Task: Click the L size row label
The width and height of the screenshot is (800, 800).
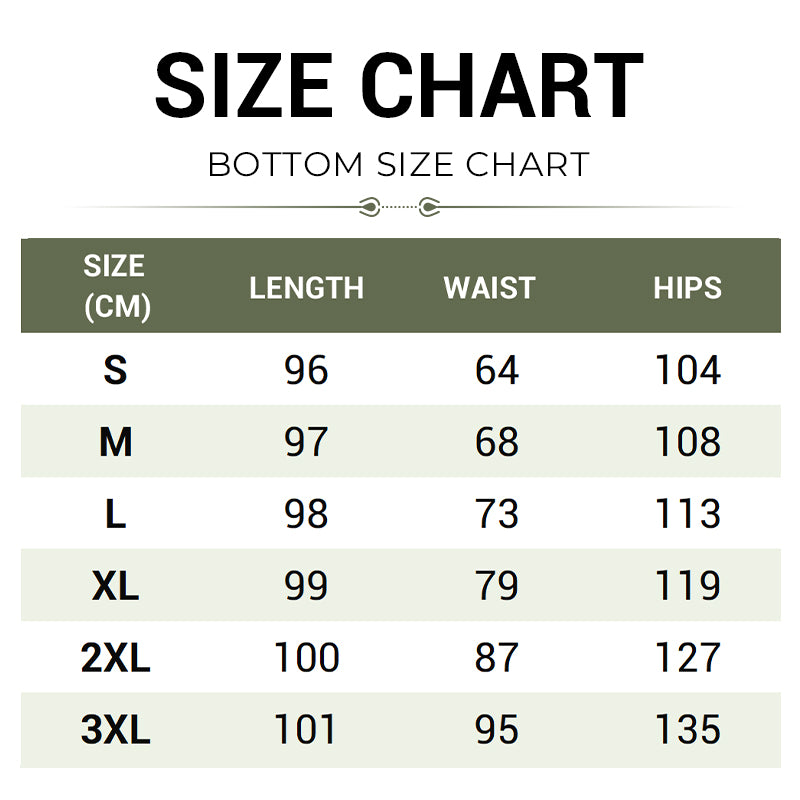Action: point(115,514)
